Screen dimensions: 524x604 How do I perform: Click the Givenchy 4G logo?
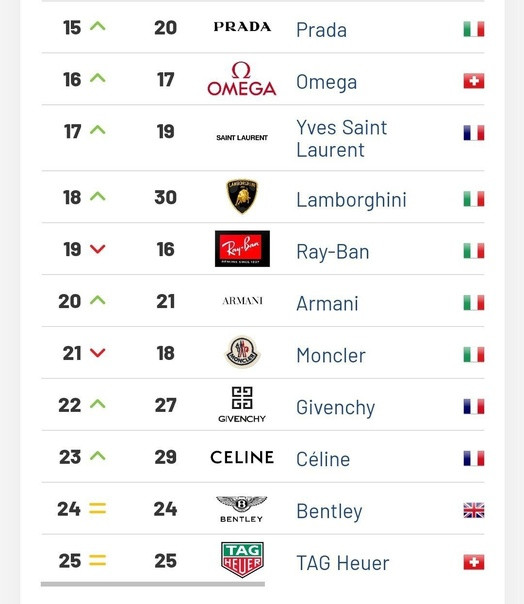(x=242, y=405)
